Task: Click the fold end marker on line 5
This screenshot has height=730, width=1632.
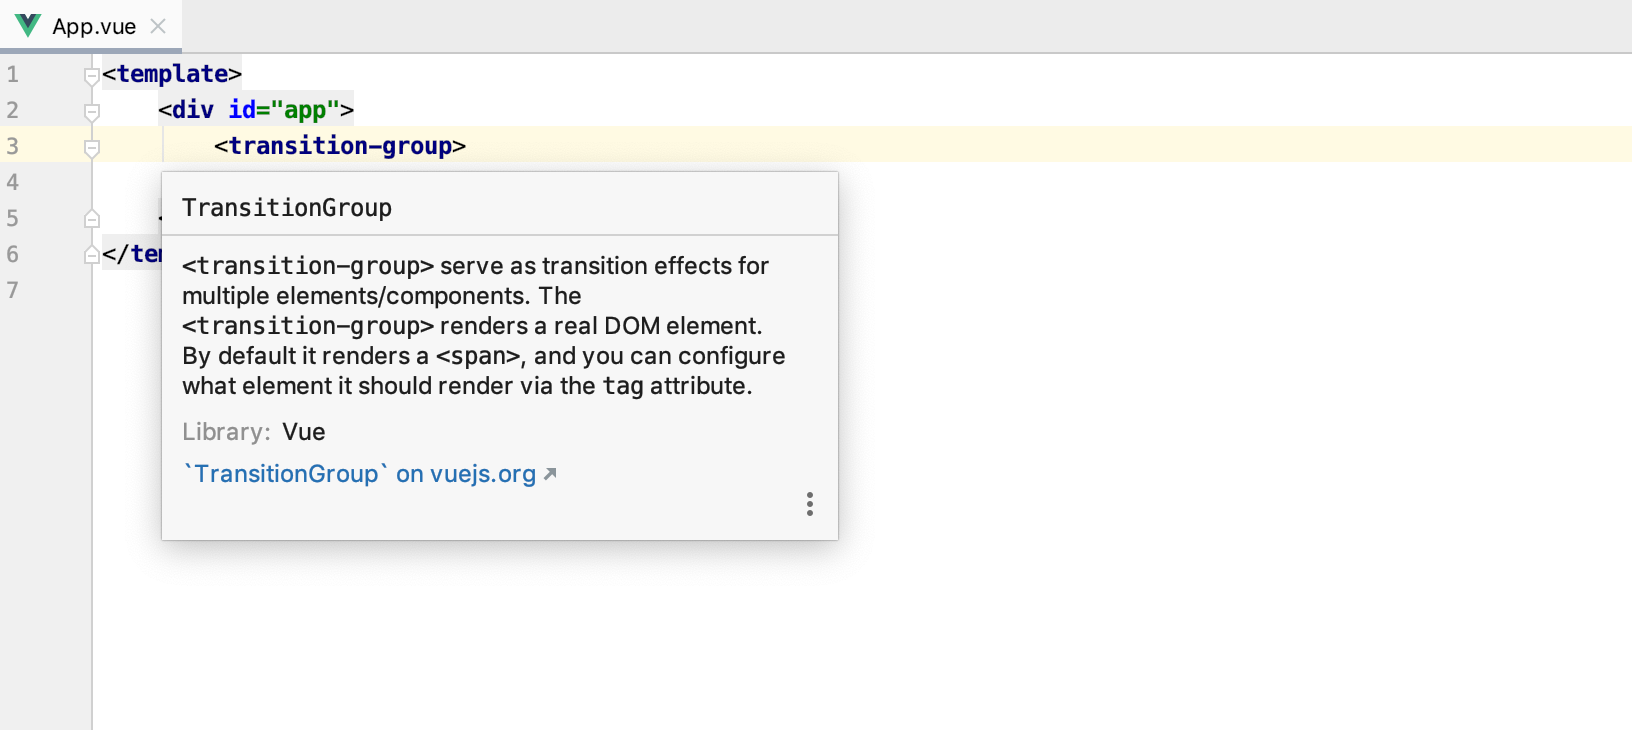Action: point(92,219)
